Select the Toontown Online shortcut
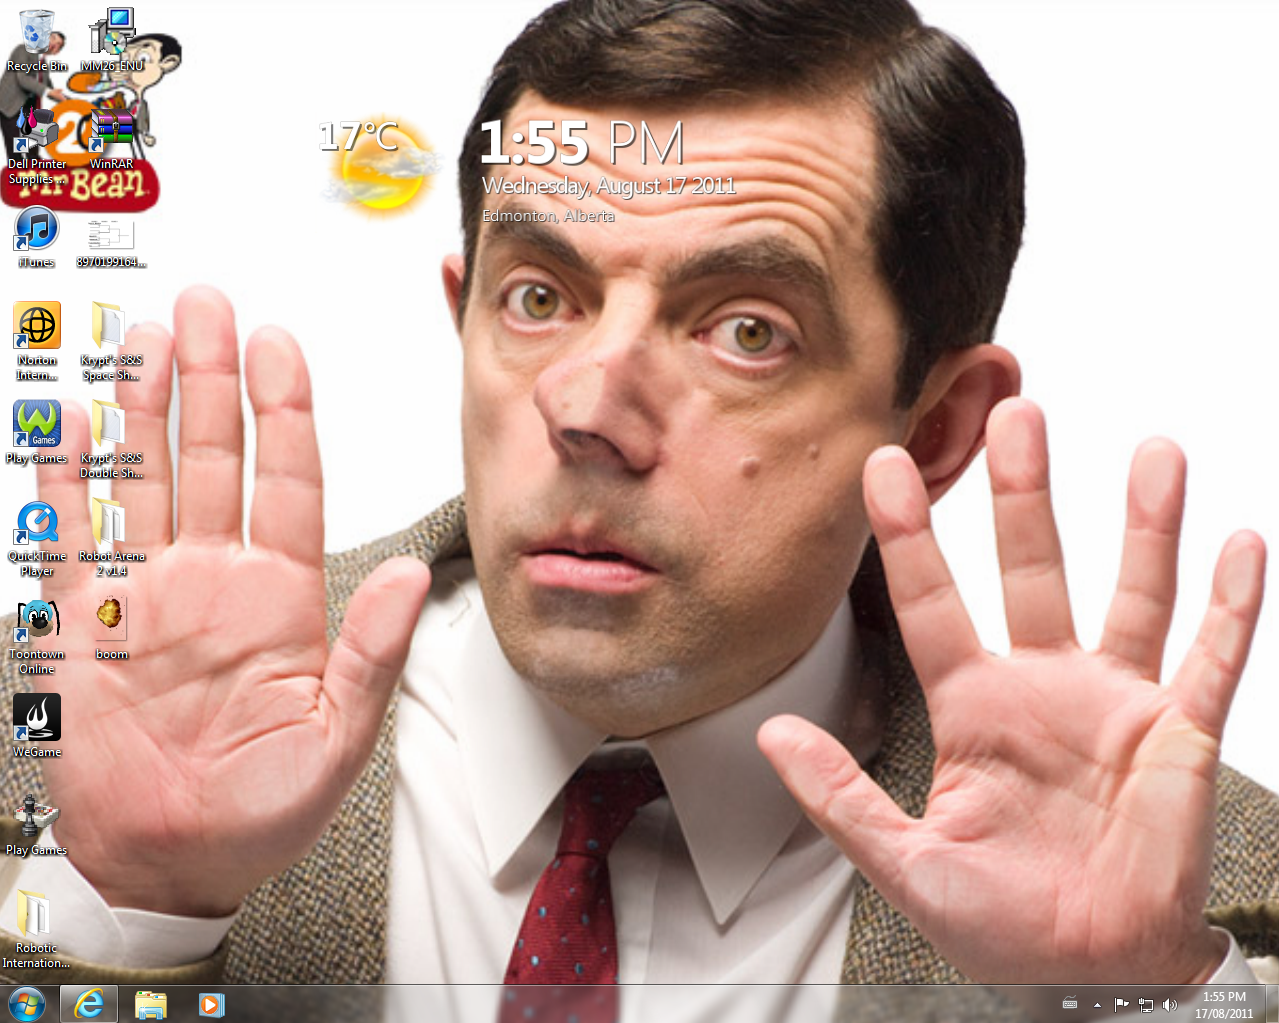 tap(37, 635)
